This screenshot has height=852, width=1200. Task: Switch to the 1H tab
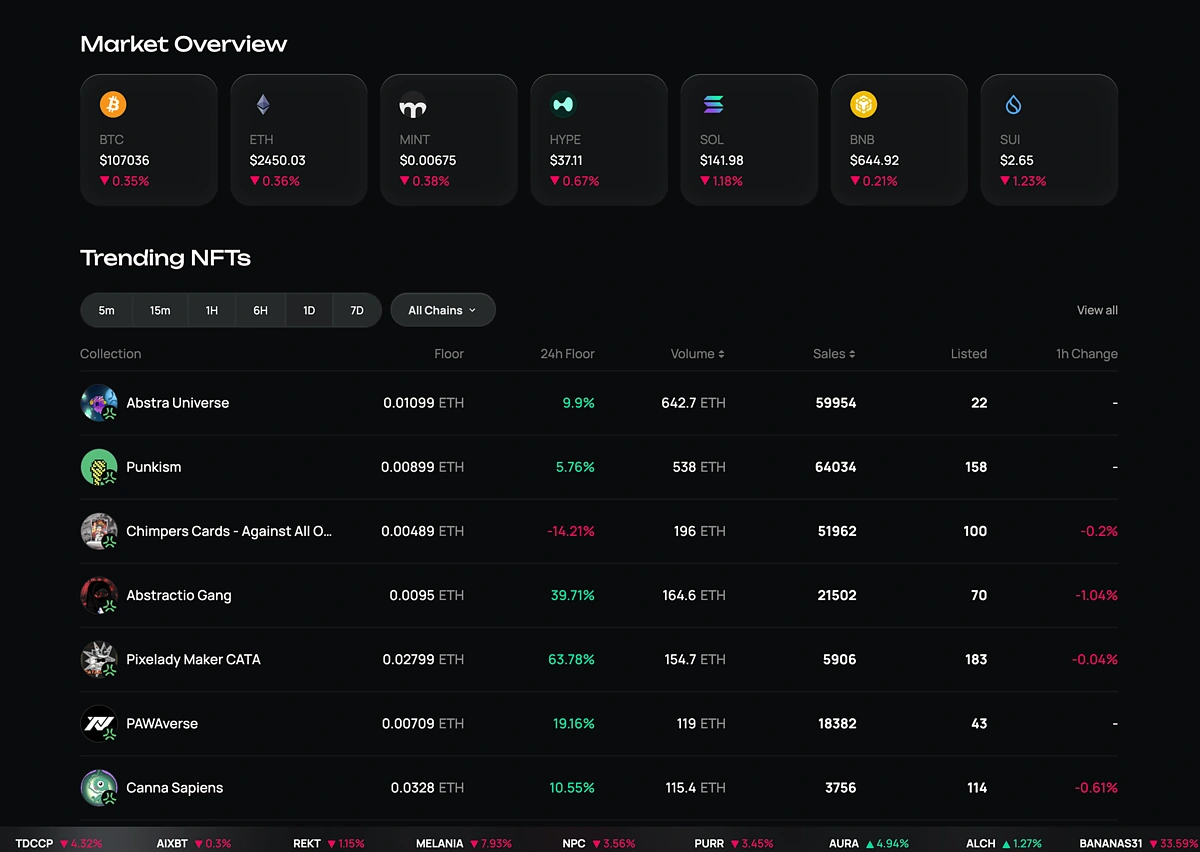pos(212,310)
